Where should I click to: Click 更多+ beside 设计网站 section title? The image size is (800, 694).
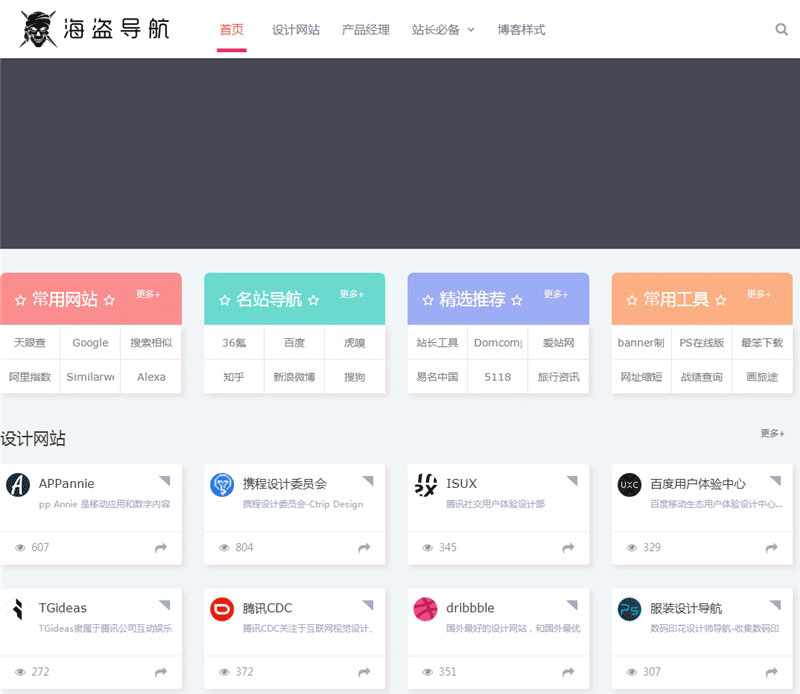(x=772, y=433)
